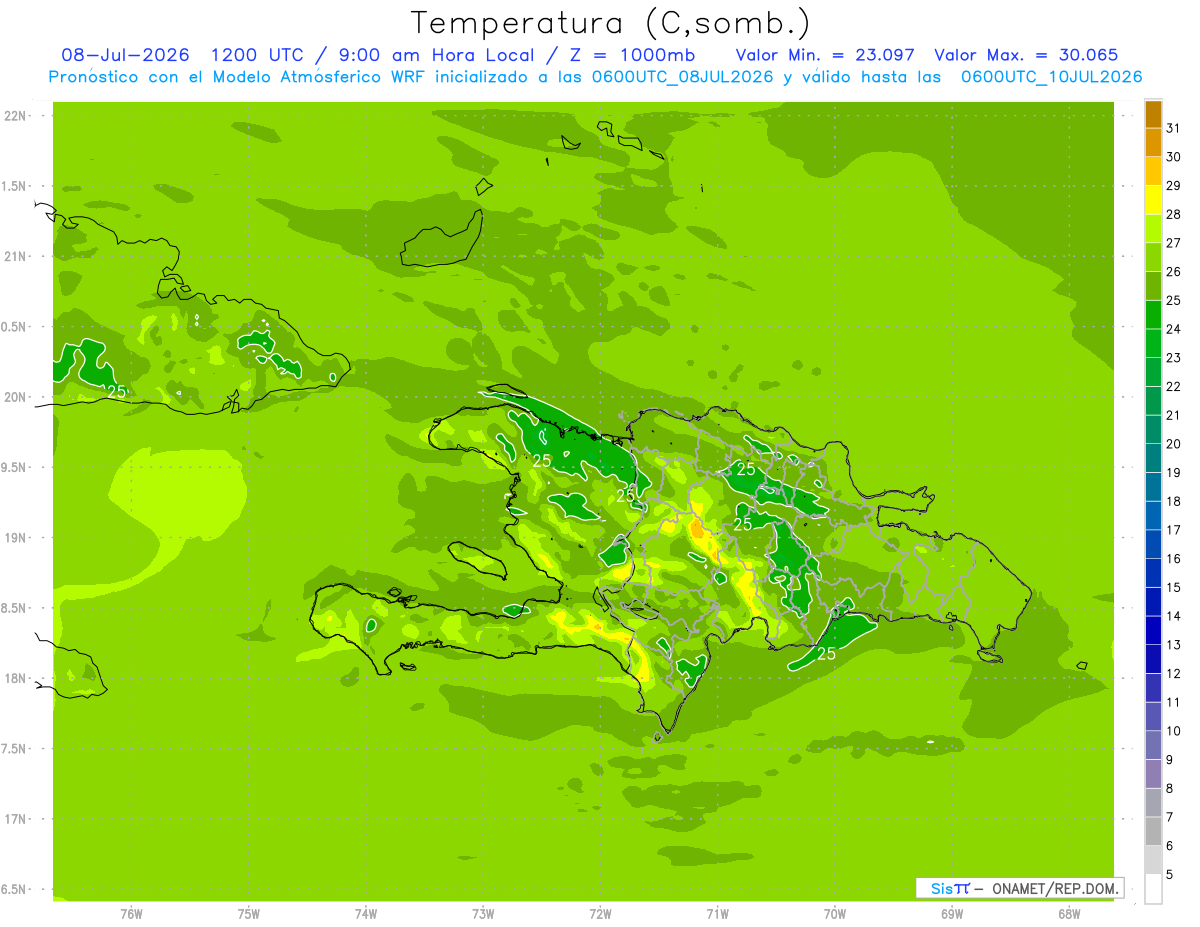The image size is (1200, 927).
Task: Click legend swatch between 30 and 31
Action: 1153,142
